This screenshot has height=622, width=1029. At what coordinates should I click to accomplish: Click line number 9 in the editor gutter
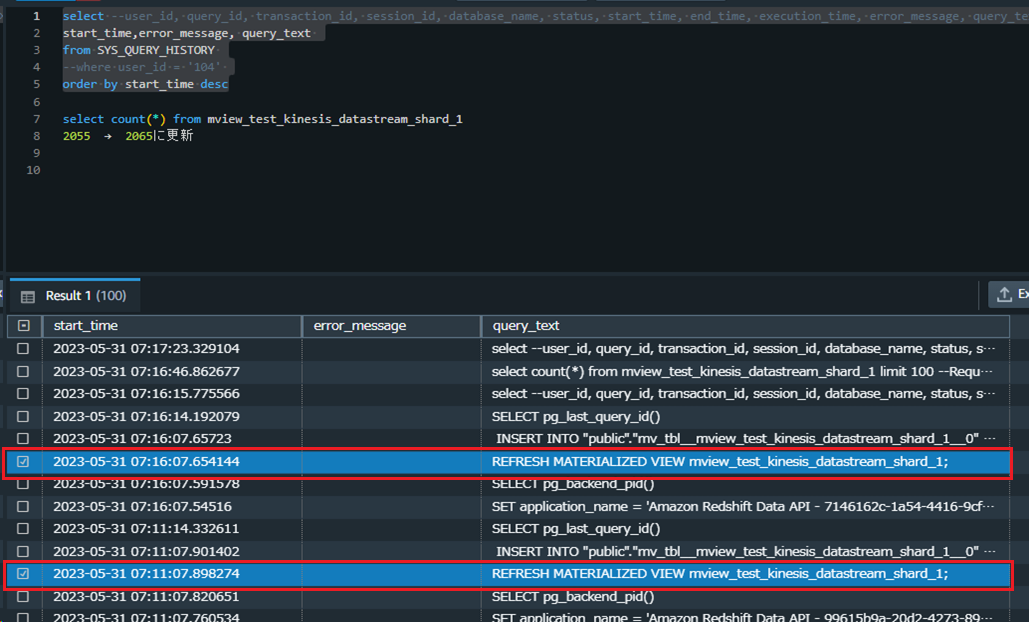[x=36, y=153]
